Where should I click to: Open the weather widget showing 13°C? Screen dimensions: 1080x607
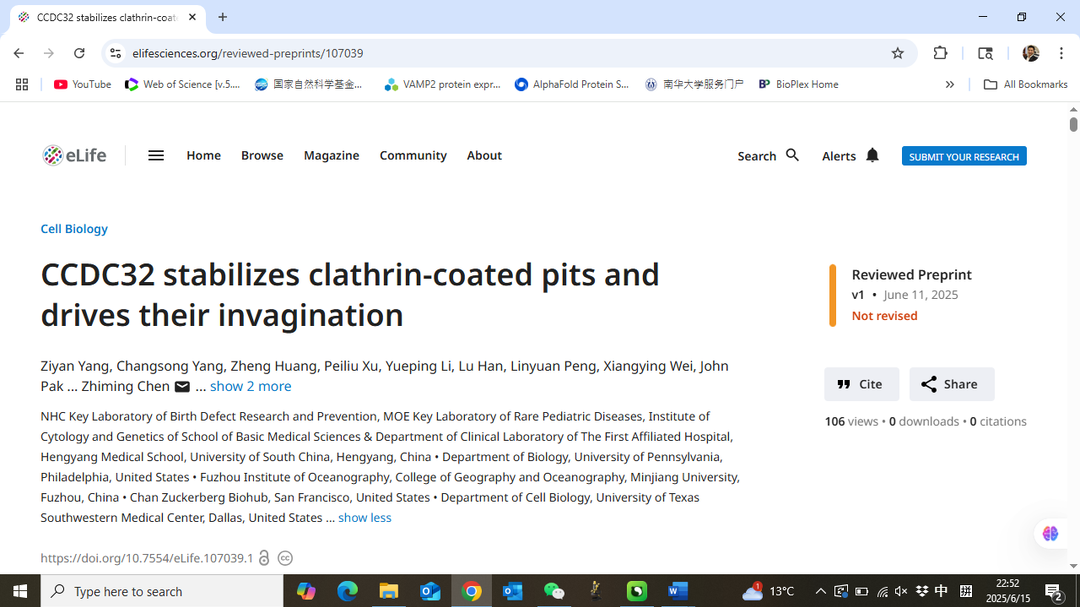[x=769, y=591]
